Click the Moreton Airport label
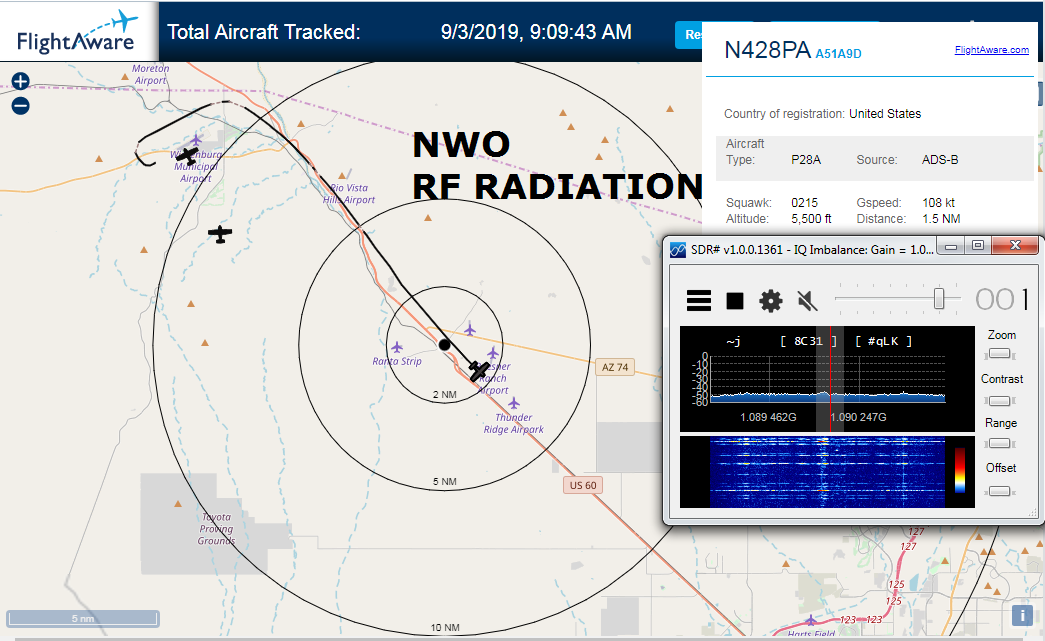Viewport: 1045px width, 641px height. tap(151, 74)
